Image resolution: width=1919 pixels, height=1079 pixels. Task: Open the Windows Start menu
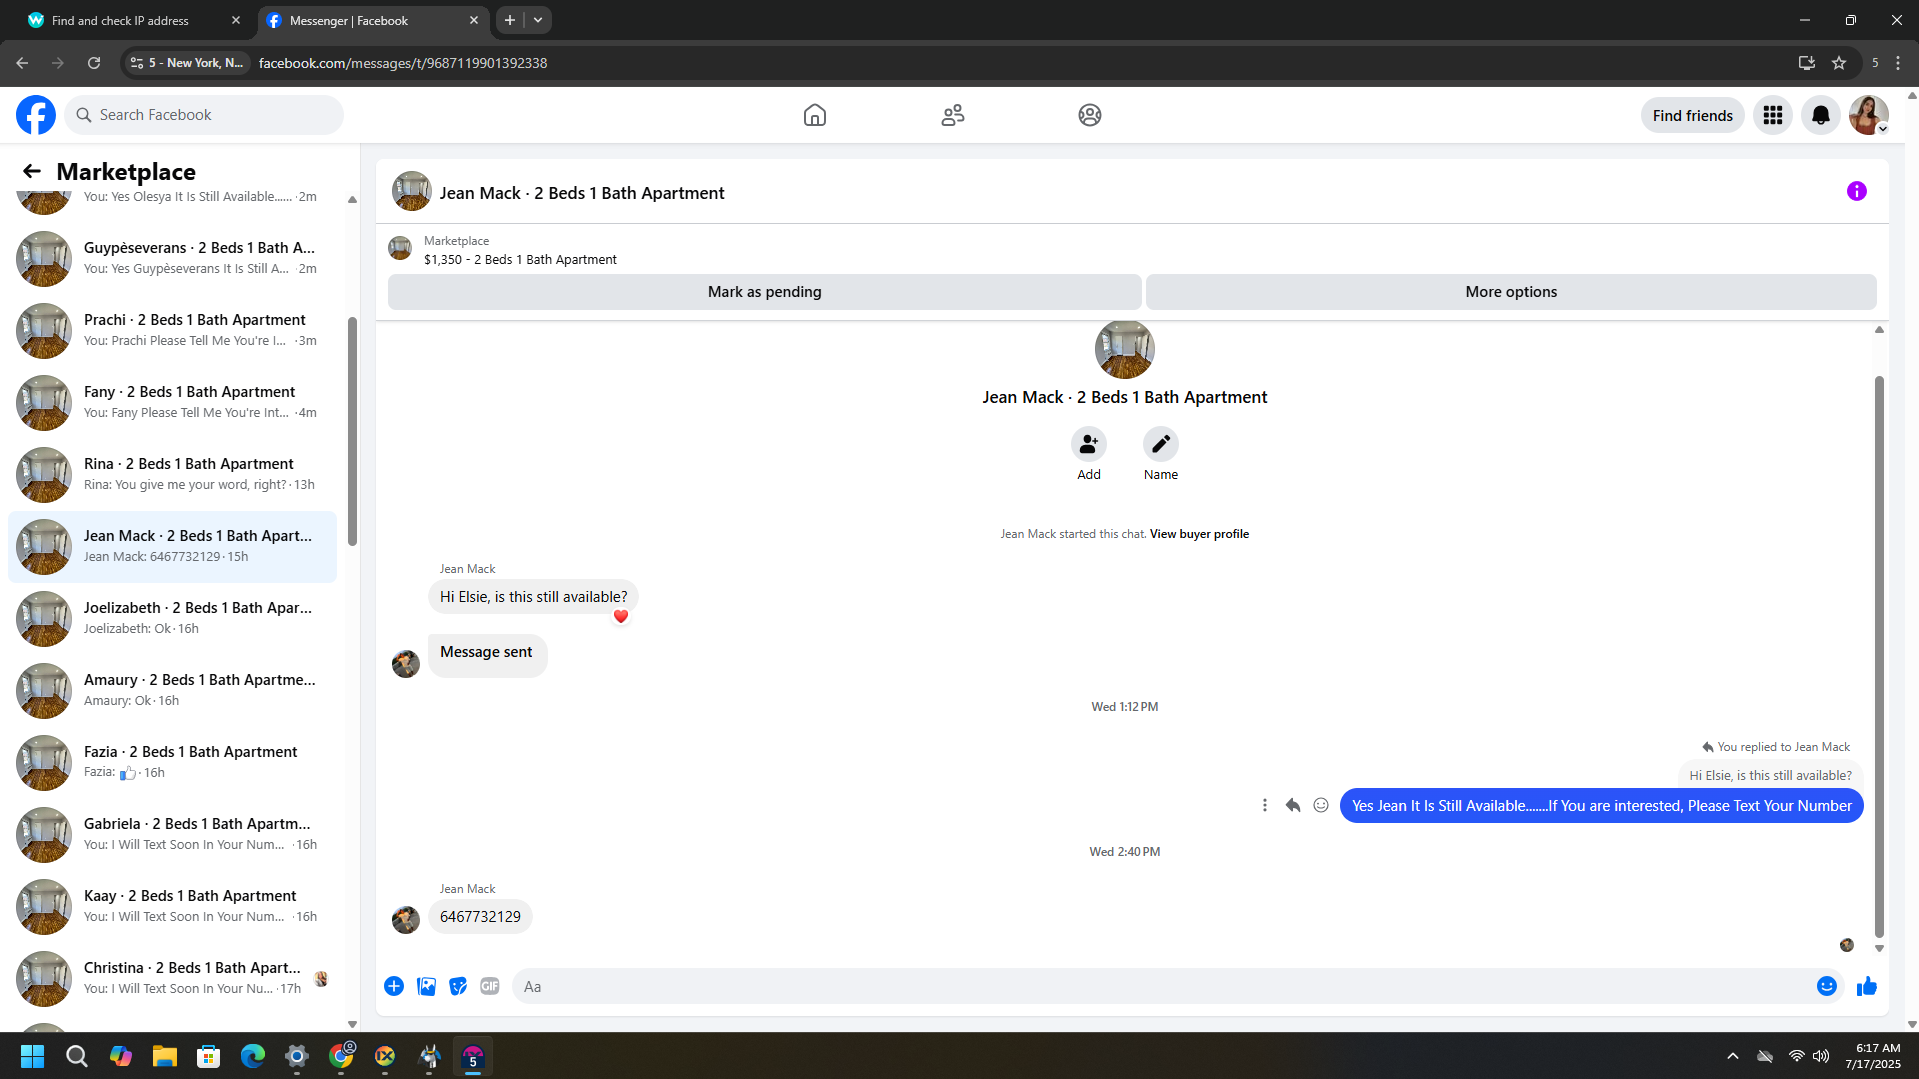[x=32, y=1056]
